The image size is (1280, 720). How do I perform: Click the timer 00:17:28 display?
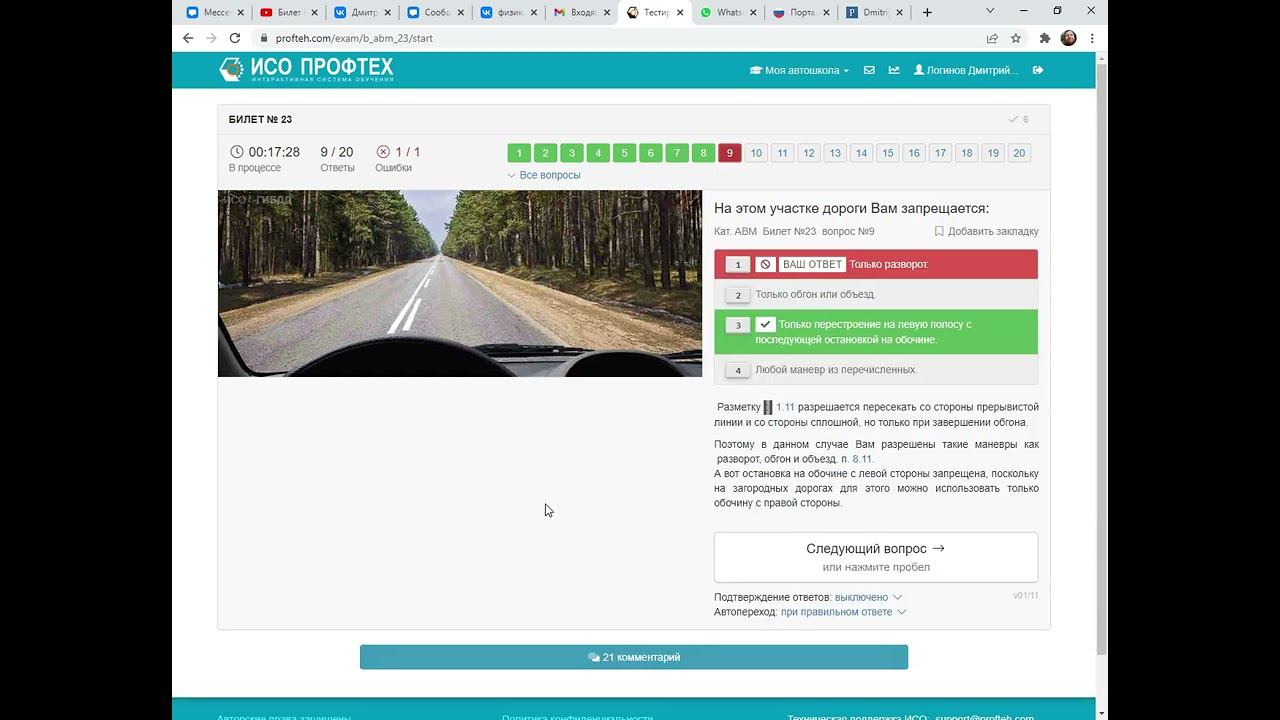point(264,152)
